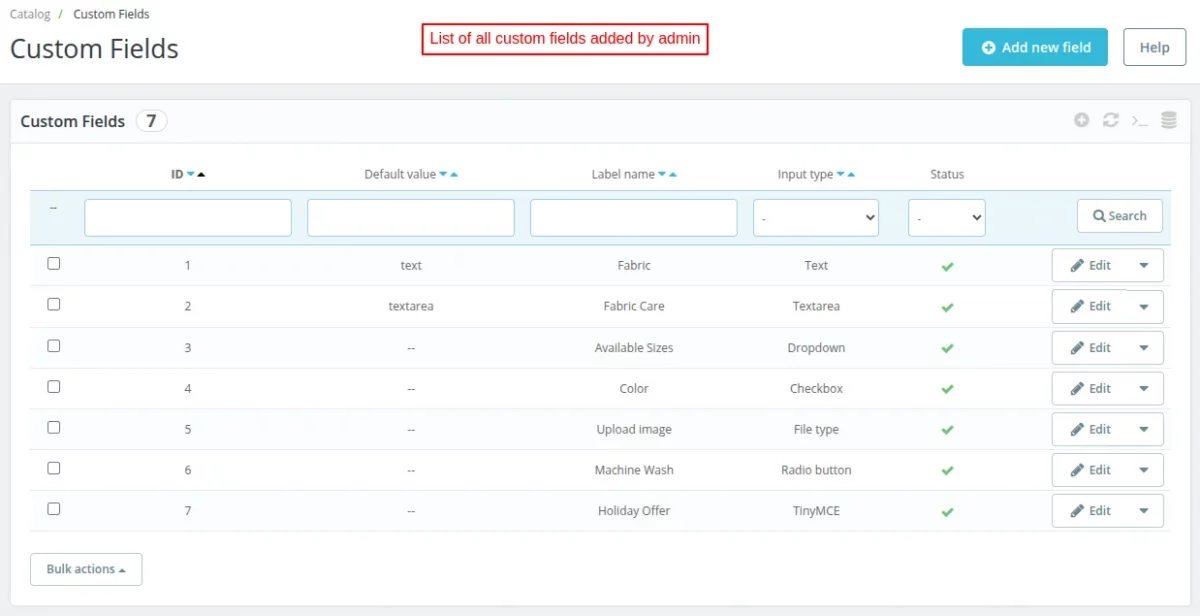
Task: Click the green status check for Holiday Offer
Action: tap(946, 511)
